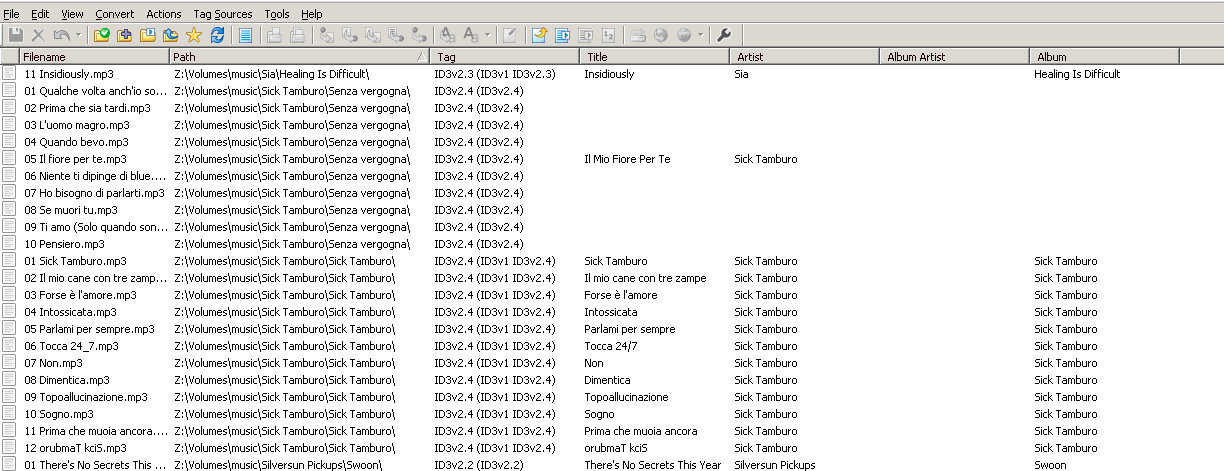Select file 11 Insidiously.mp3
This screenshot has width=1225, height=471.
[x=69, y=74]
